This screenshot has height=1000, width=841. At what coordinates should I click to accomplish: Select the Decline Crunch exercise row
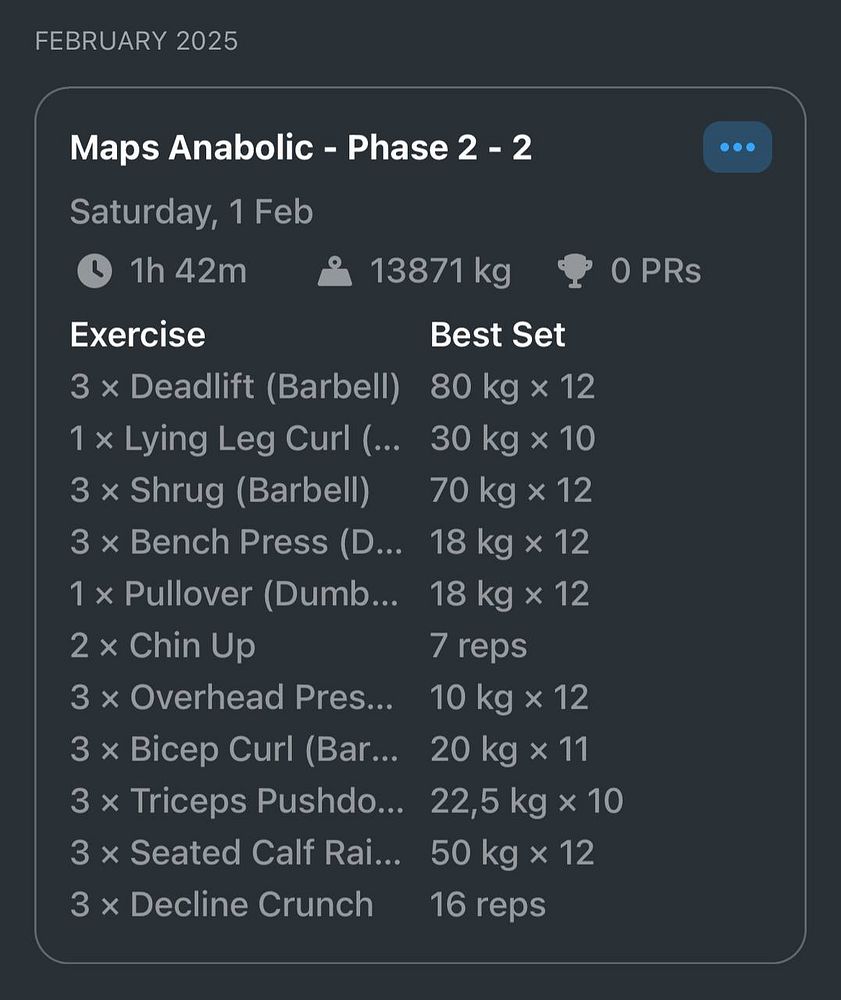click(x=221, y=905)
